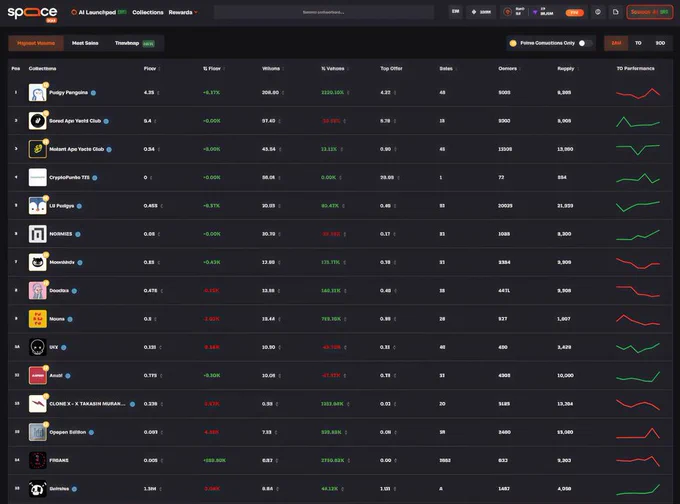
Task: Switch to the Trending tab
Action: [x=134, y=43]
